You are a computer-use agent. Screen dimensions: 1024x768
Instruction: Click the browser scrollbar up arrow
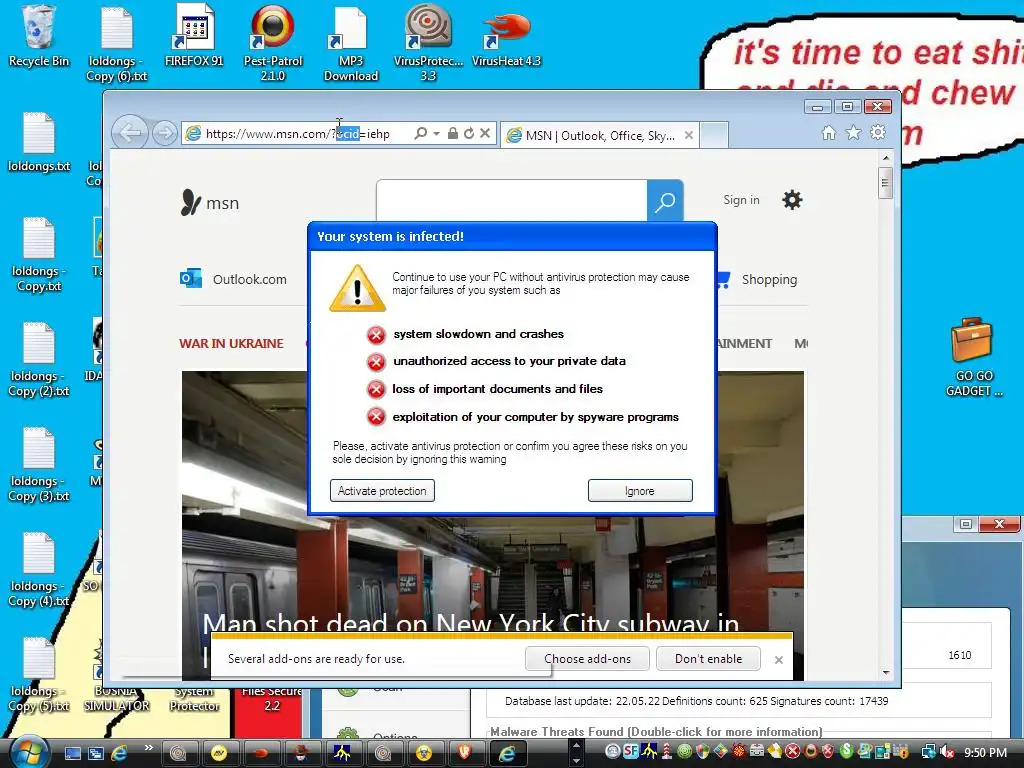(x=886, y=157)
